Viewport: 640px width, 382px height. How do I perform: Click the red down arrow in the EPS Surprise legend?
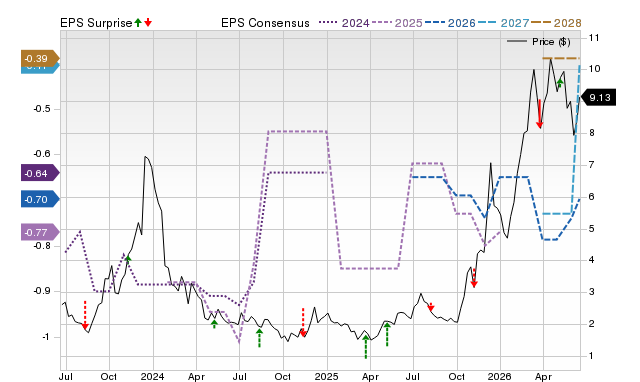coord(148,22)
